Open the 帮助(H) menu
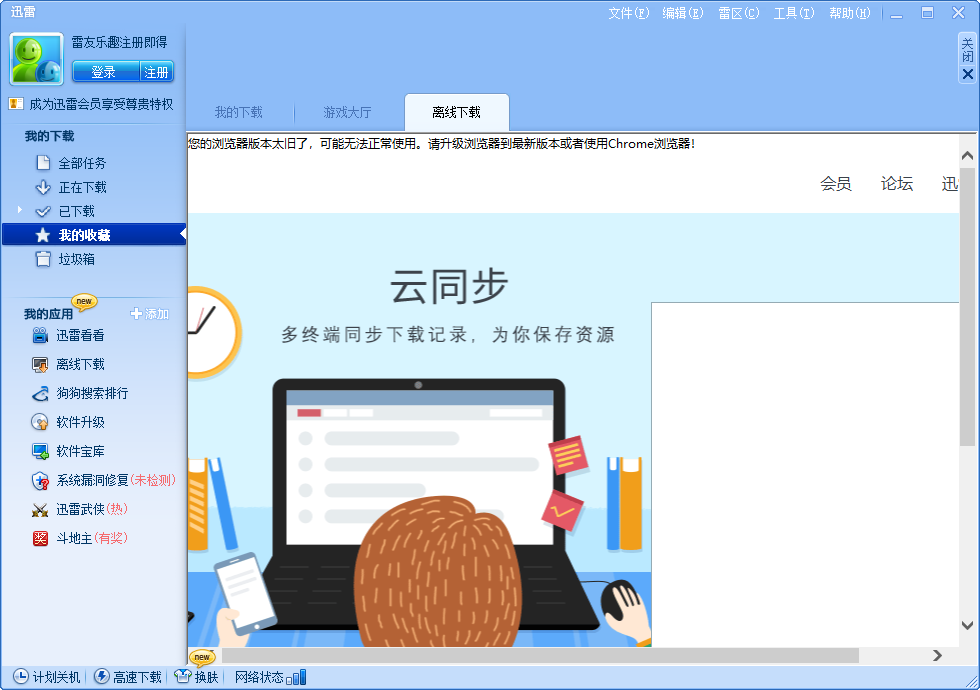Image resolution: width=980 pixels, height=690 pixels. [x=849, y=13]
